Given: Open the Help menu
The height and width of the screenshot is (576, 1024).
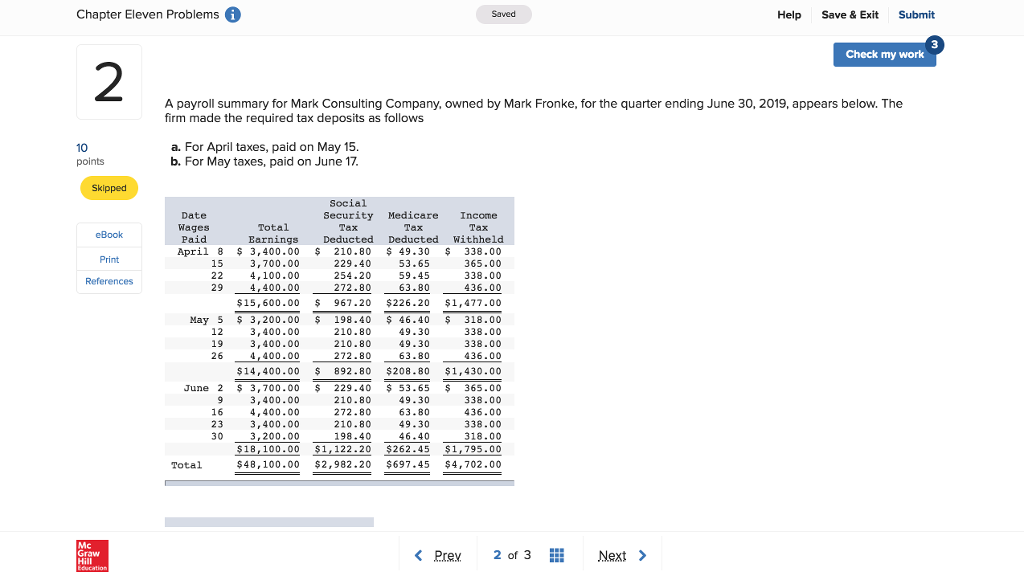Looking at the screenshot, I should coord(789,15).
